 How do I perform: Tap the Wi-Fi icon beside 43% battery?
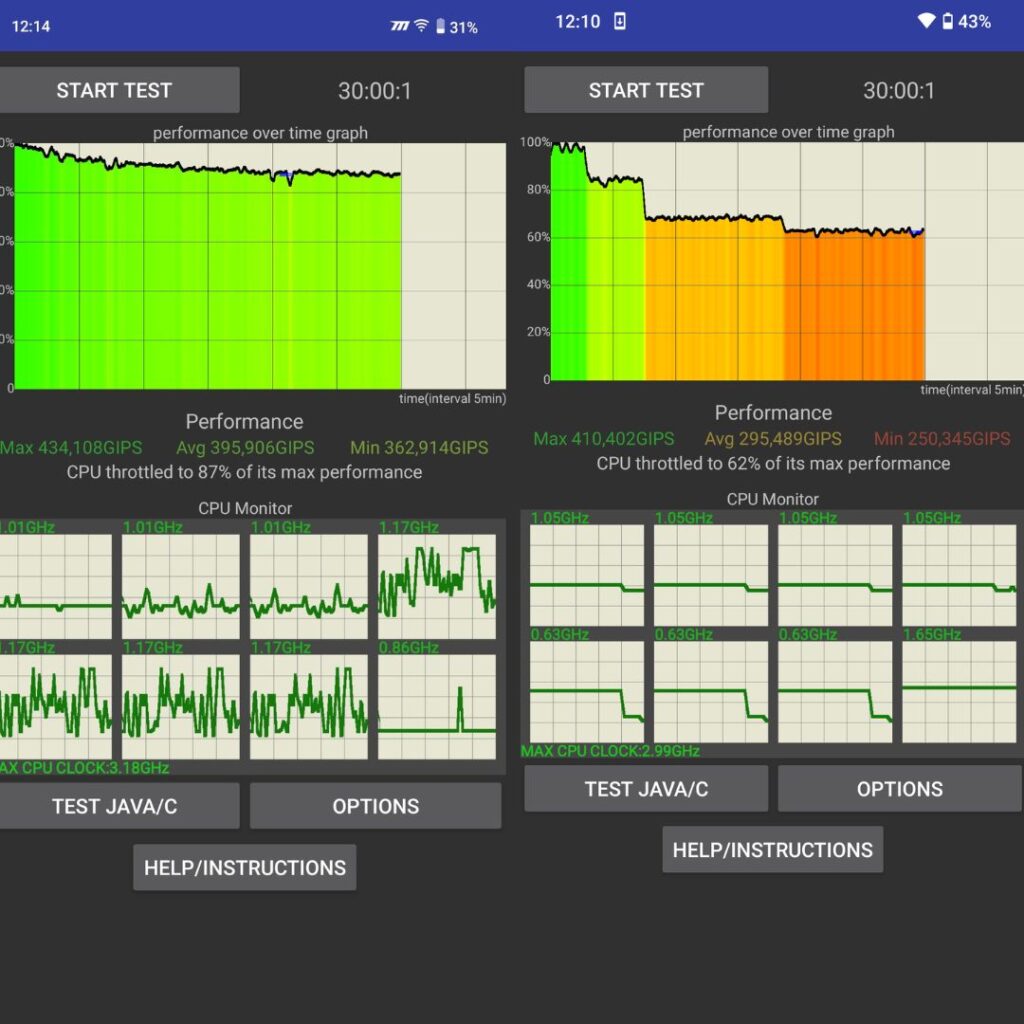pyautogui.click(x=926, y=21)
